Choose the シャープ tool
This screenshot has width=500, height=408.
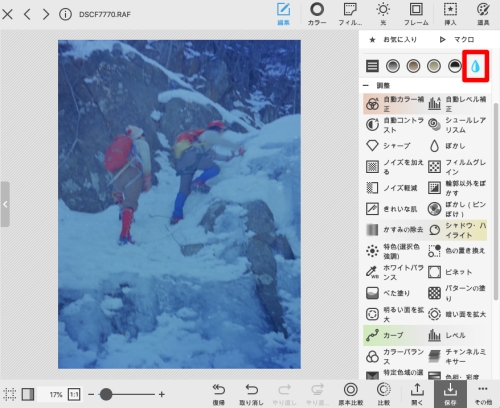point(395,146)
